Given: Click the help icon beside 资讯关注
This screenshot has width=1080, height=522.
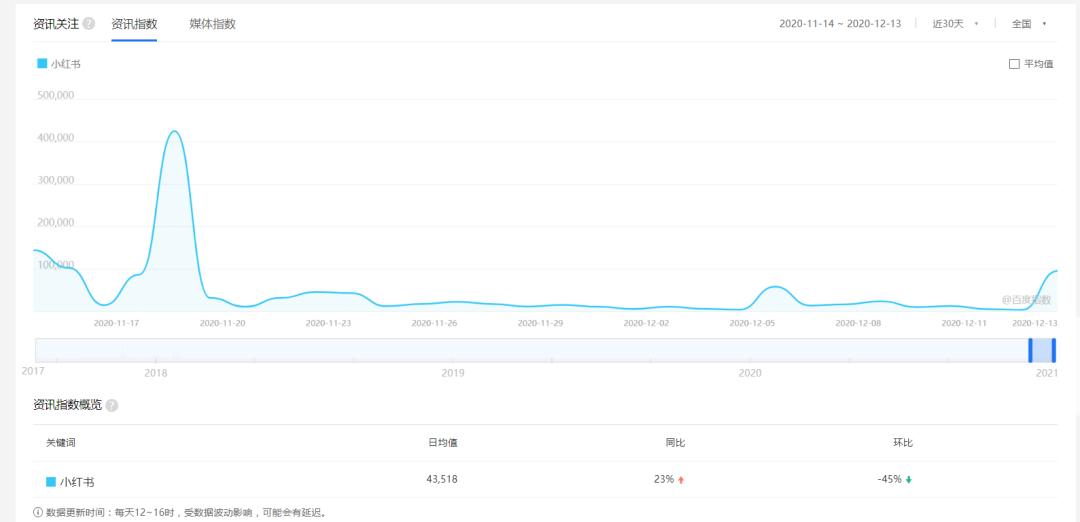Looking at the screenshot, I should tap(89, 23).
